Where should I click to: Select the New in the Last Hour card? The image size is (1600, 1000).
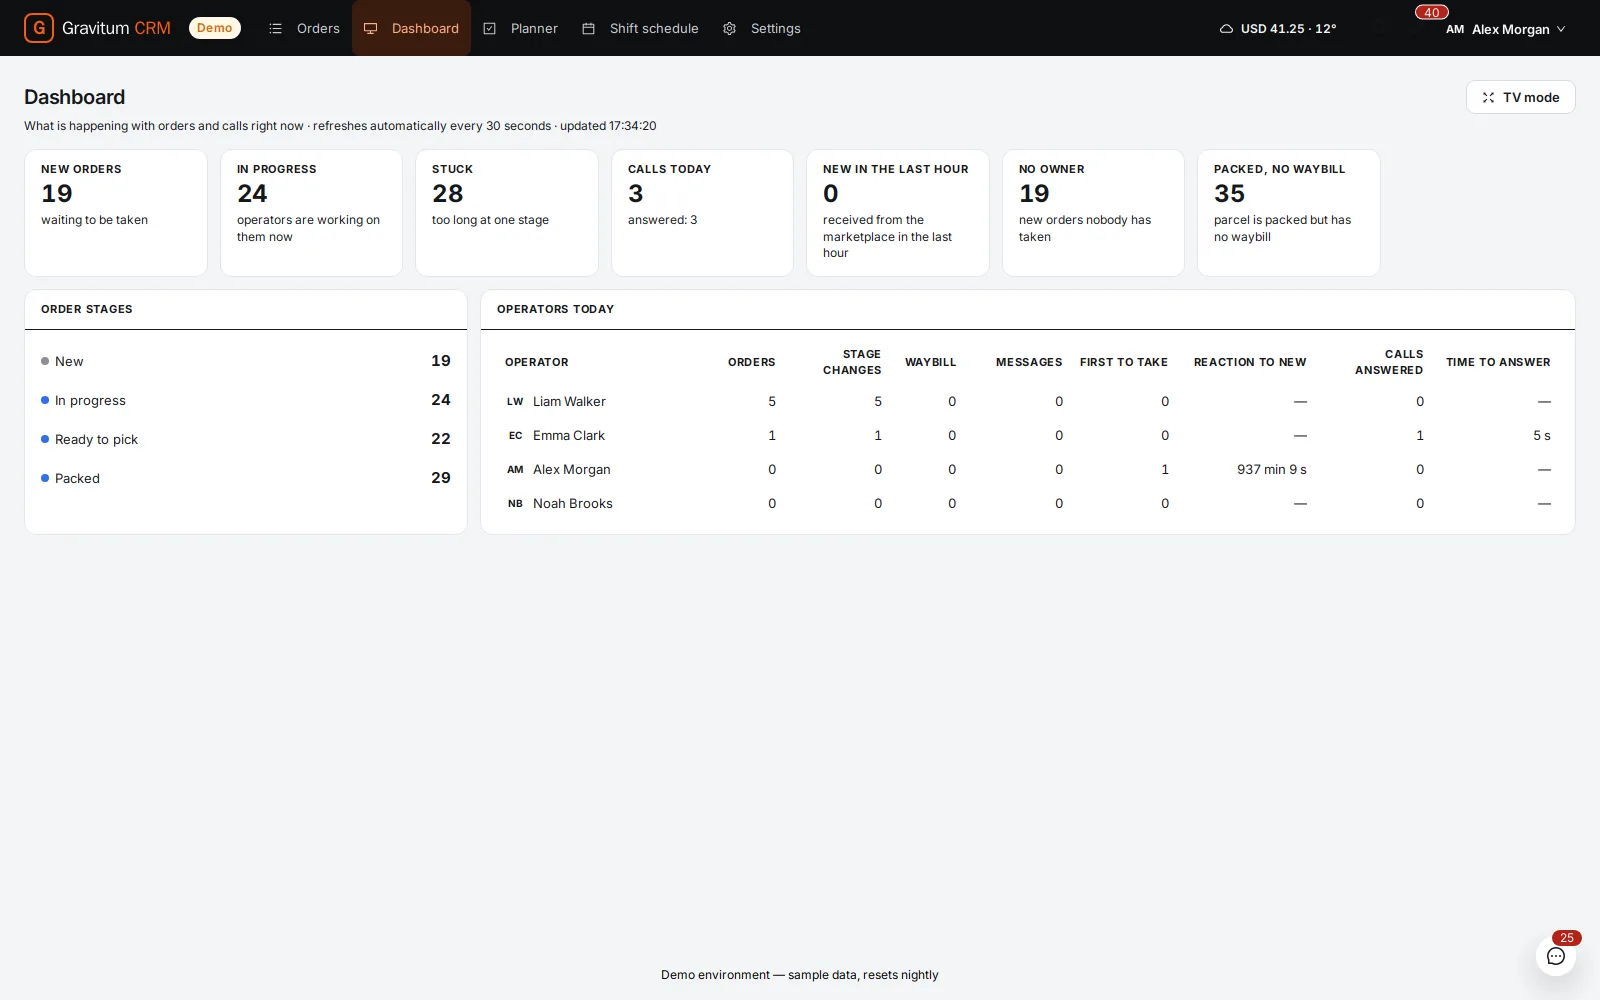898,213
